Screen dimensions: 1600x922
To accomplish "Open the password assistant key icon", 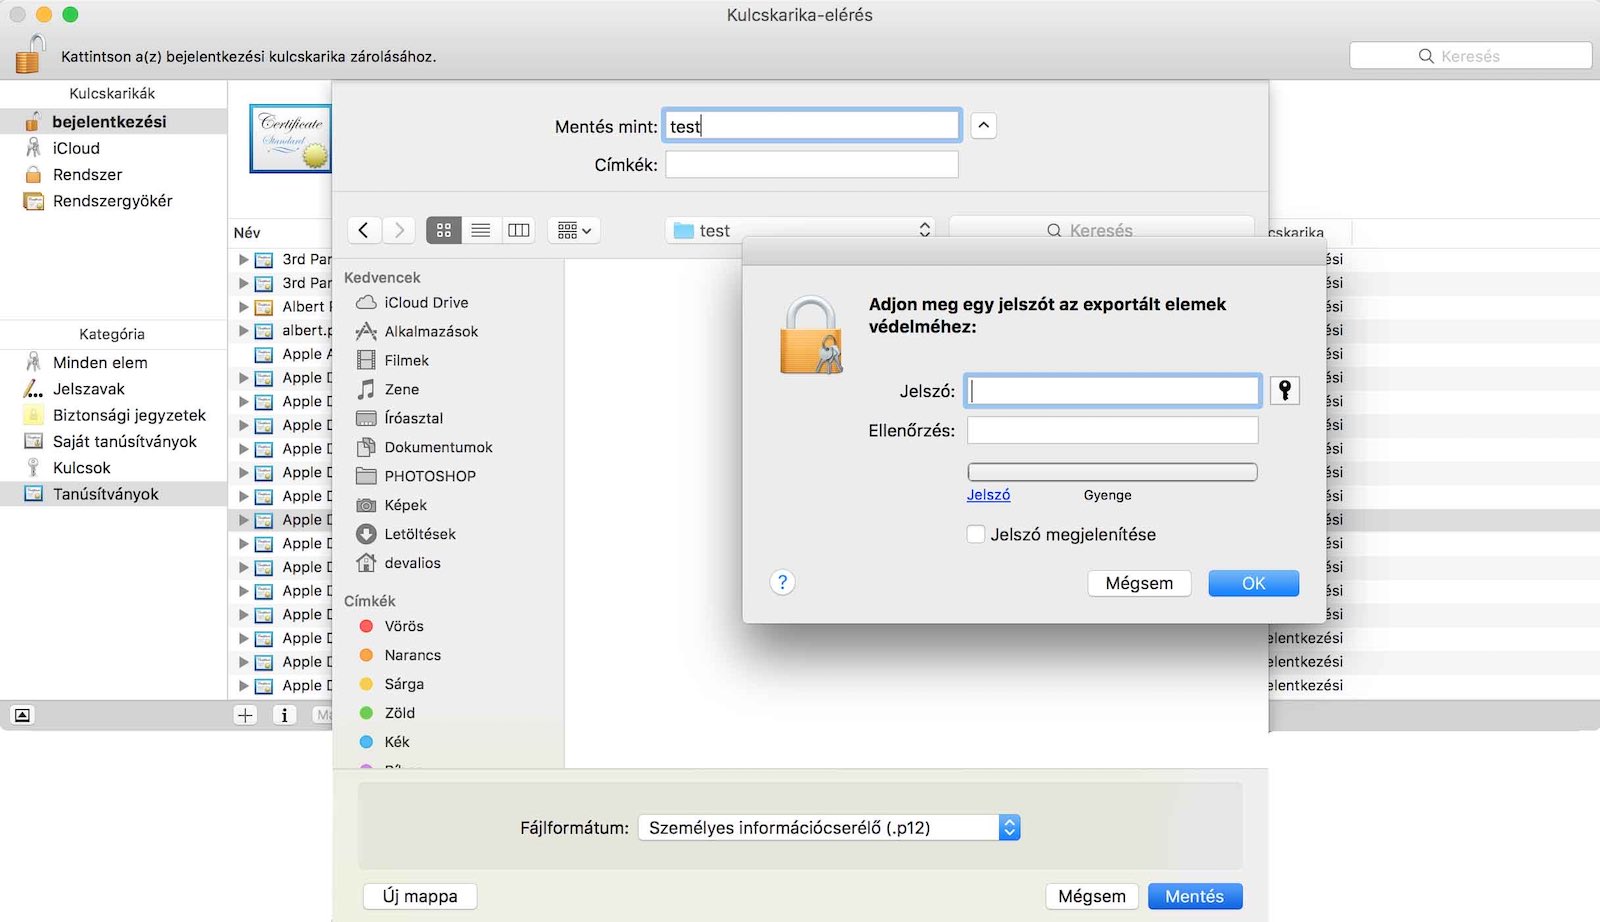I will (1284, 390).
